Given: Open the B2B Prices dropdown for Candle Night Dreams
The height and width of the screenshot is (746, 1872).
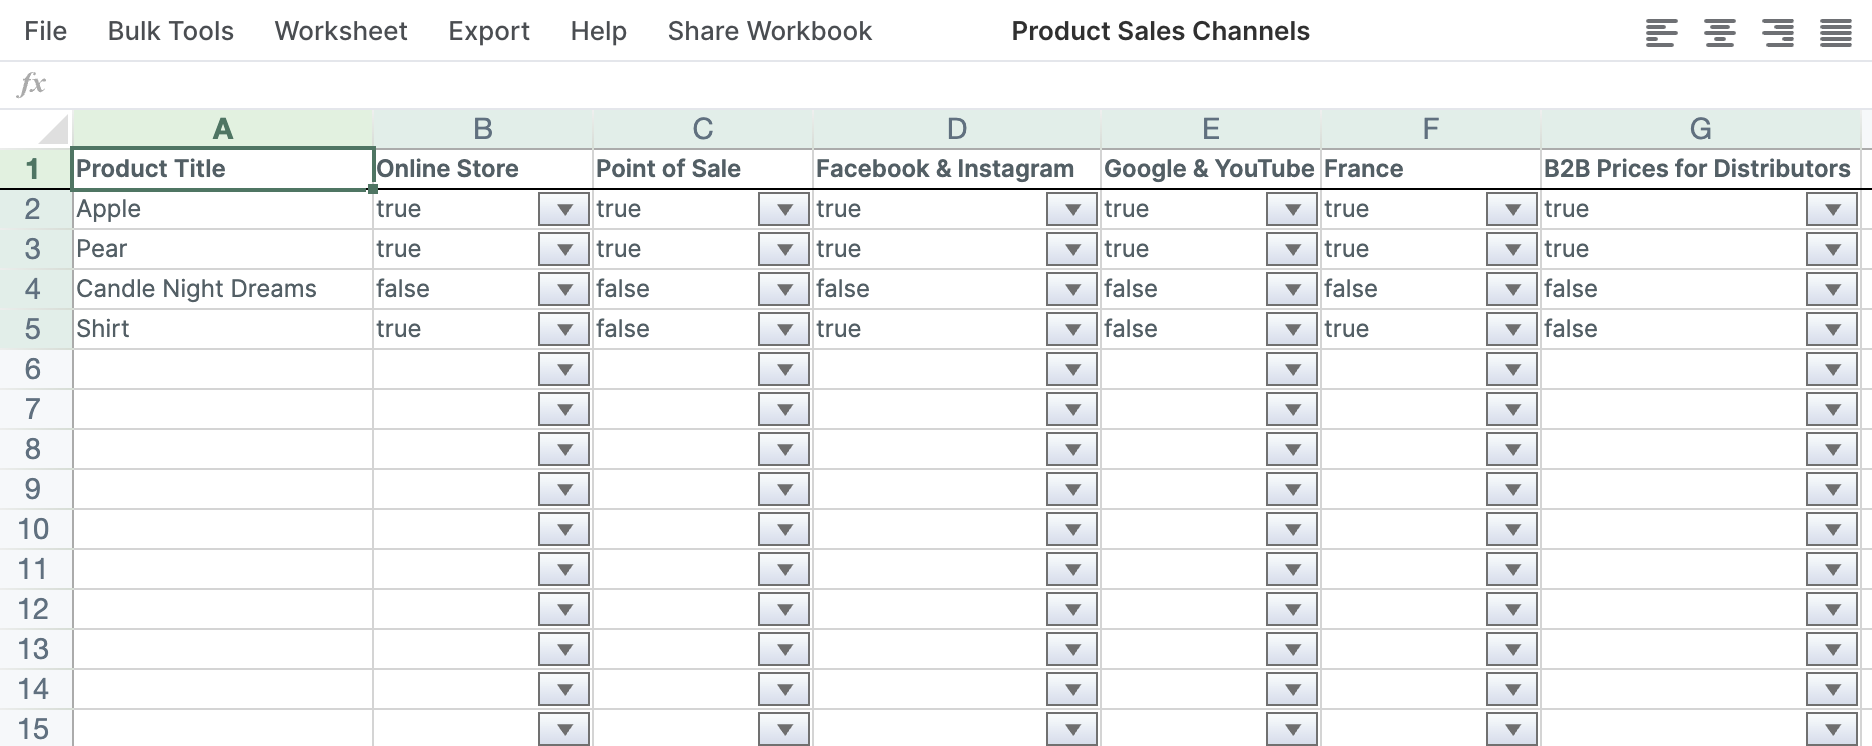Looking at the screenshot, I should (1833, 289).
